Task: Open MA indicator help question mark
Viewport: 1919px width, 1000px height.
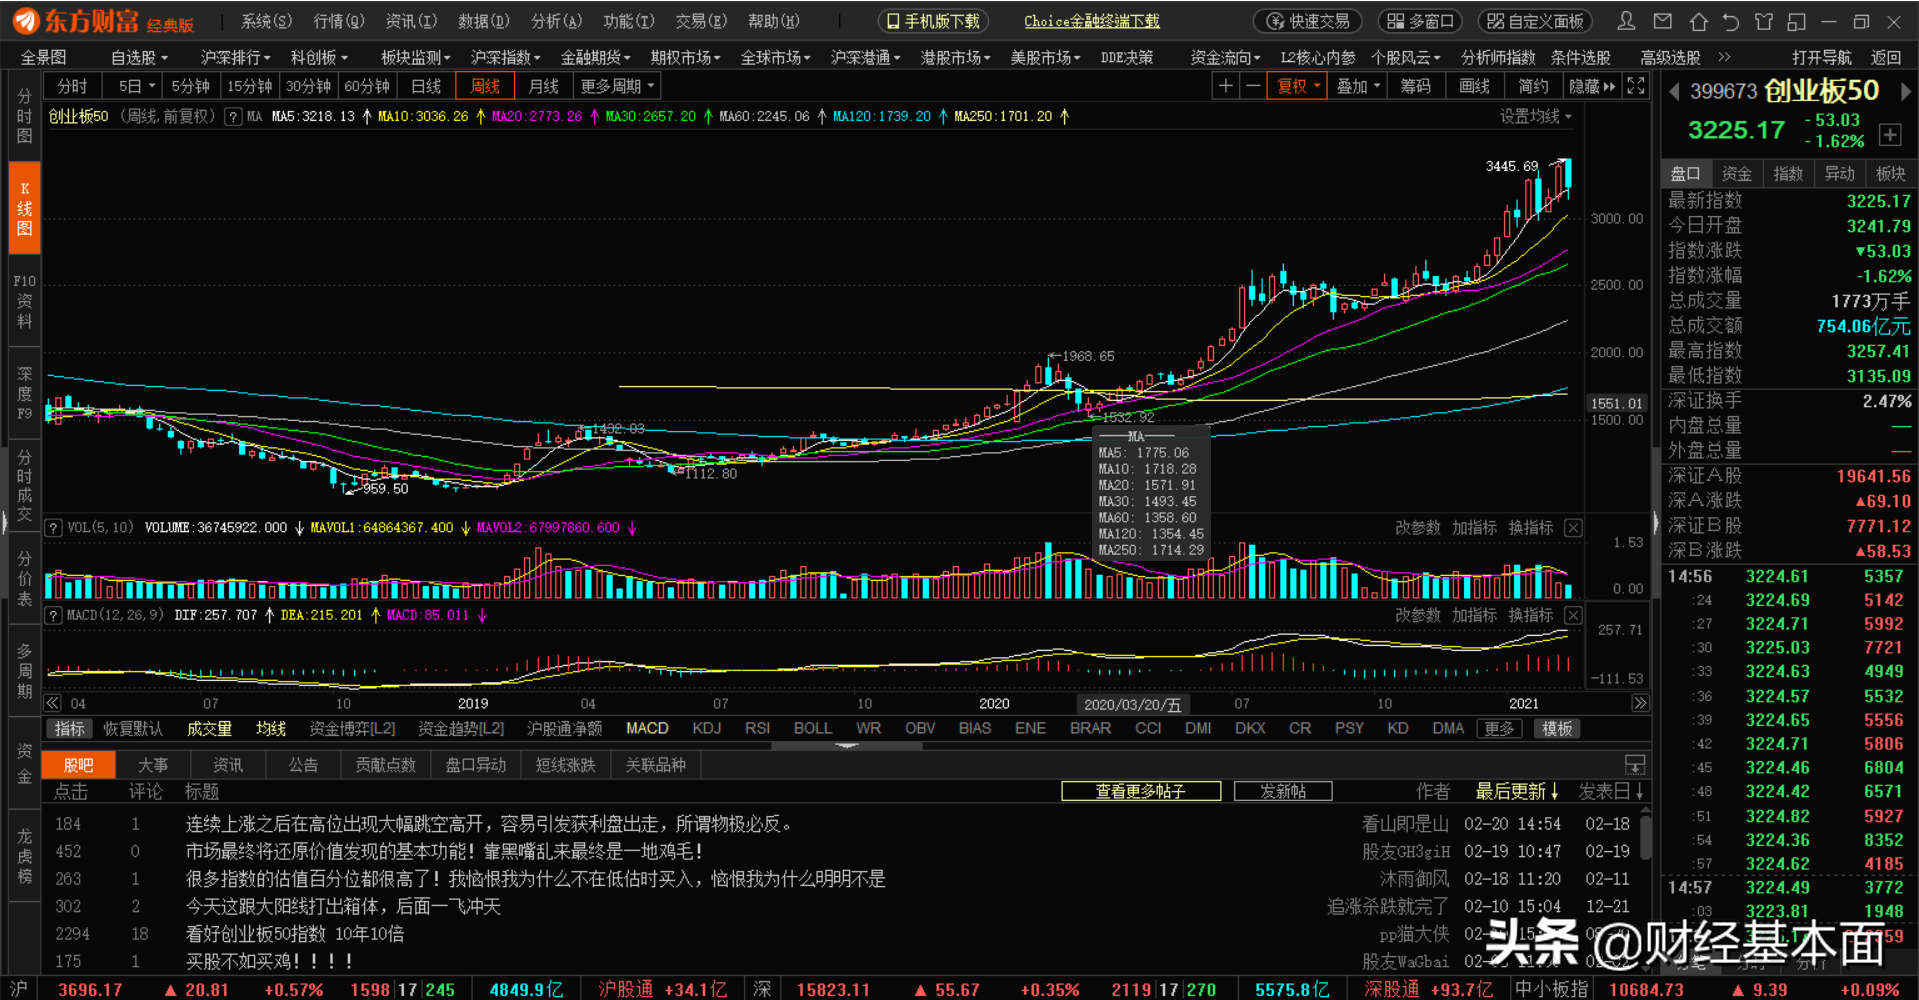Action: pos(233,117)
